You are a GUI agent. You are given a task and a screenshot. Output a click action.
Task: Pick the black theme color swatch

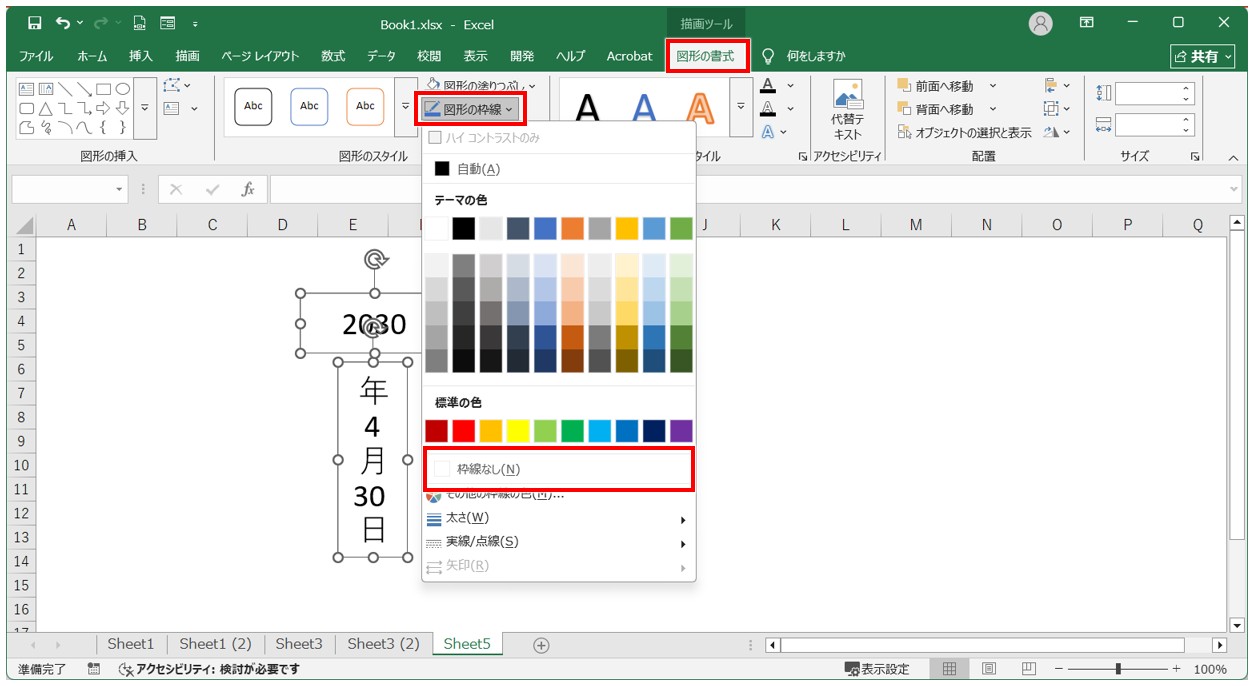tap(463, 229)
